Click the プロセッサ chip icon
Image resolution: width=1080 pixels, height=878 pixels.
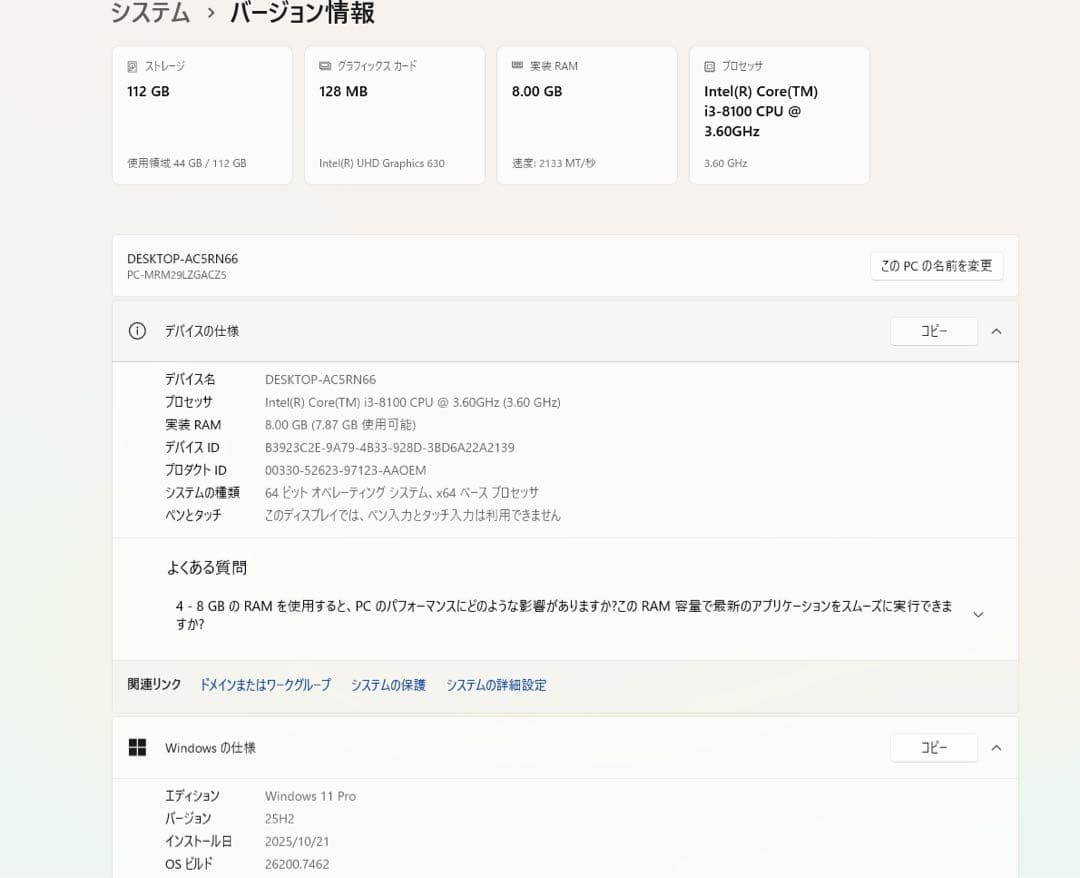711,66
